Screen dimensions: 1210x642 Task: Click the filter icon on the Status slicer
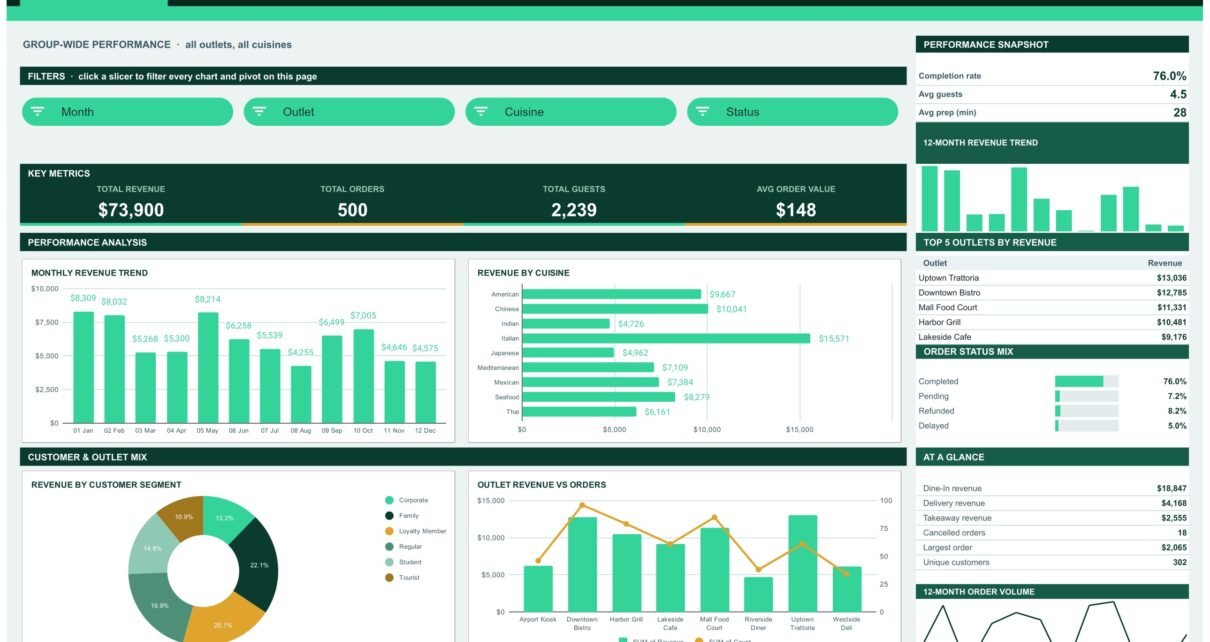pyautogui.click(x=703, y=112)
